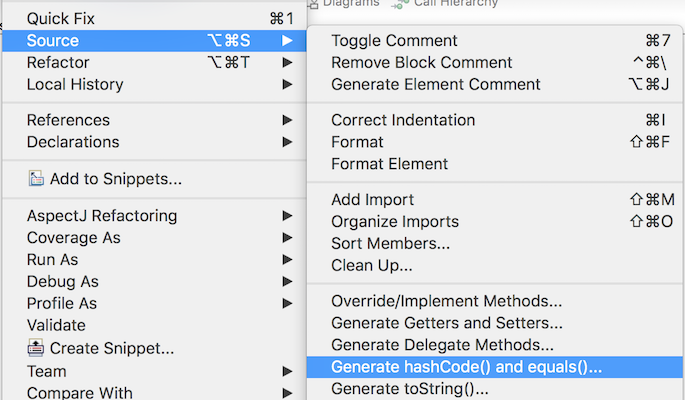Select Generate Getters and Setters
685x400 pixels.
(446, 323)
